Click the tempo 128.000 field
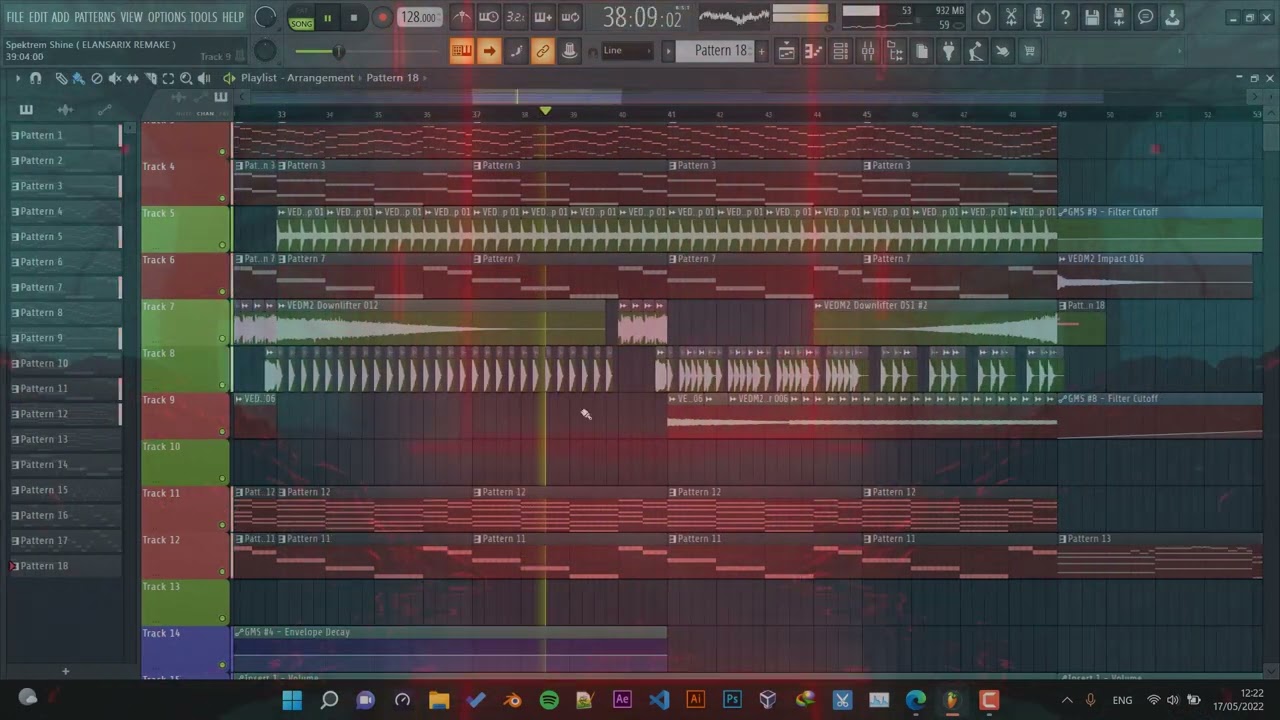 pos(419,17)
